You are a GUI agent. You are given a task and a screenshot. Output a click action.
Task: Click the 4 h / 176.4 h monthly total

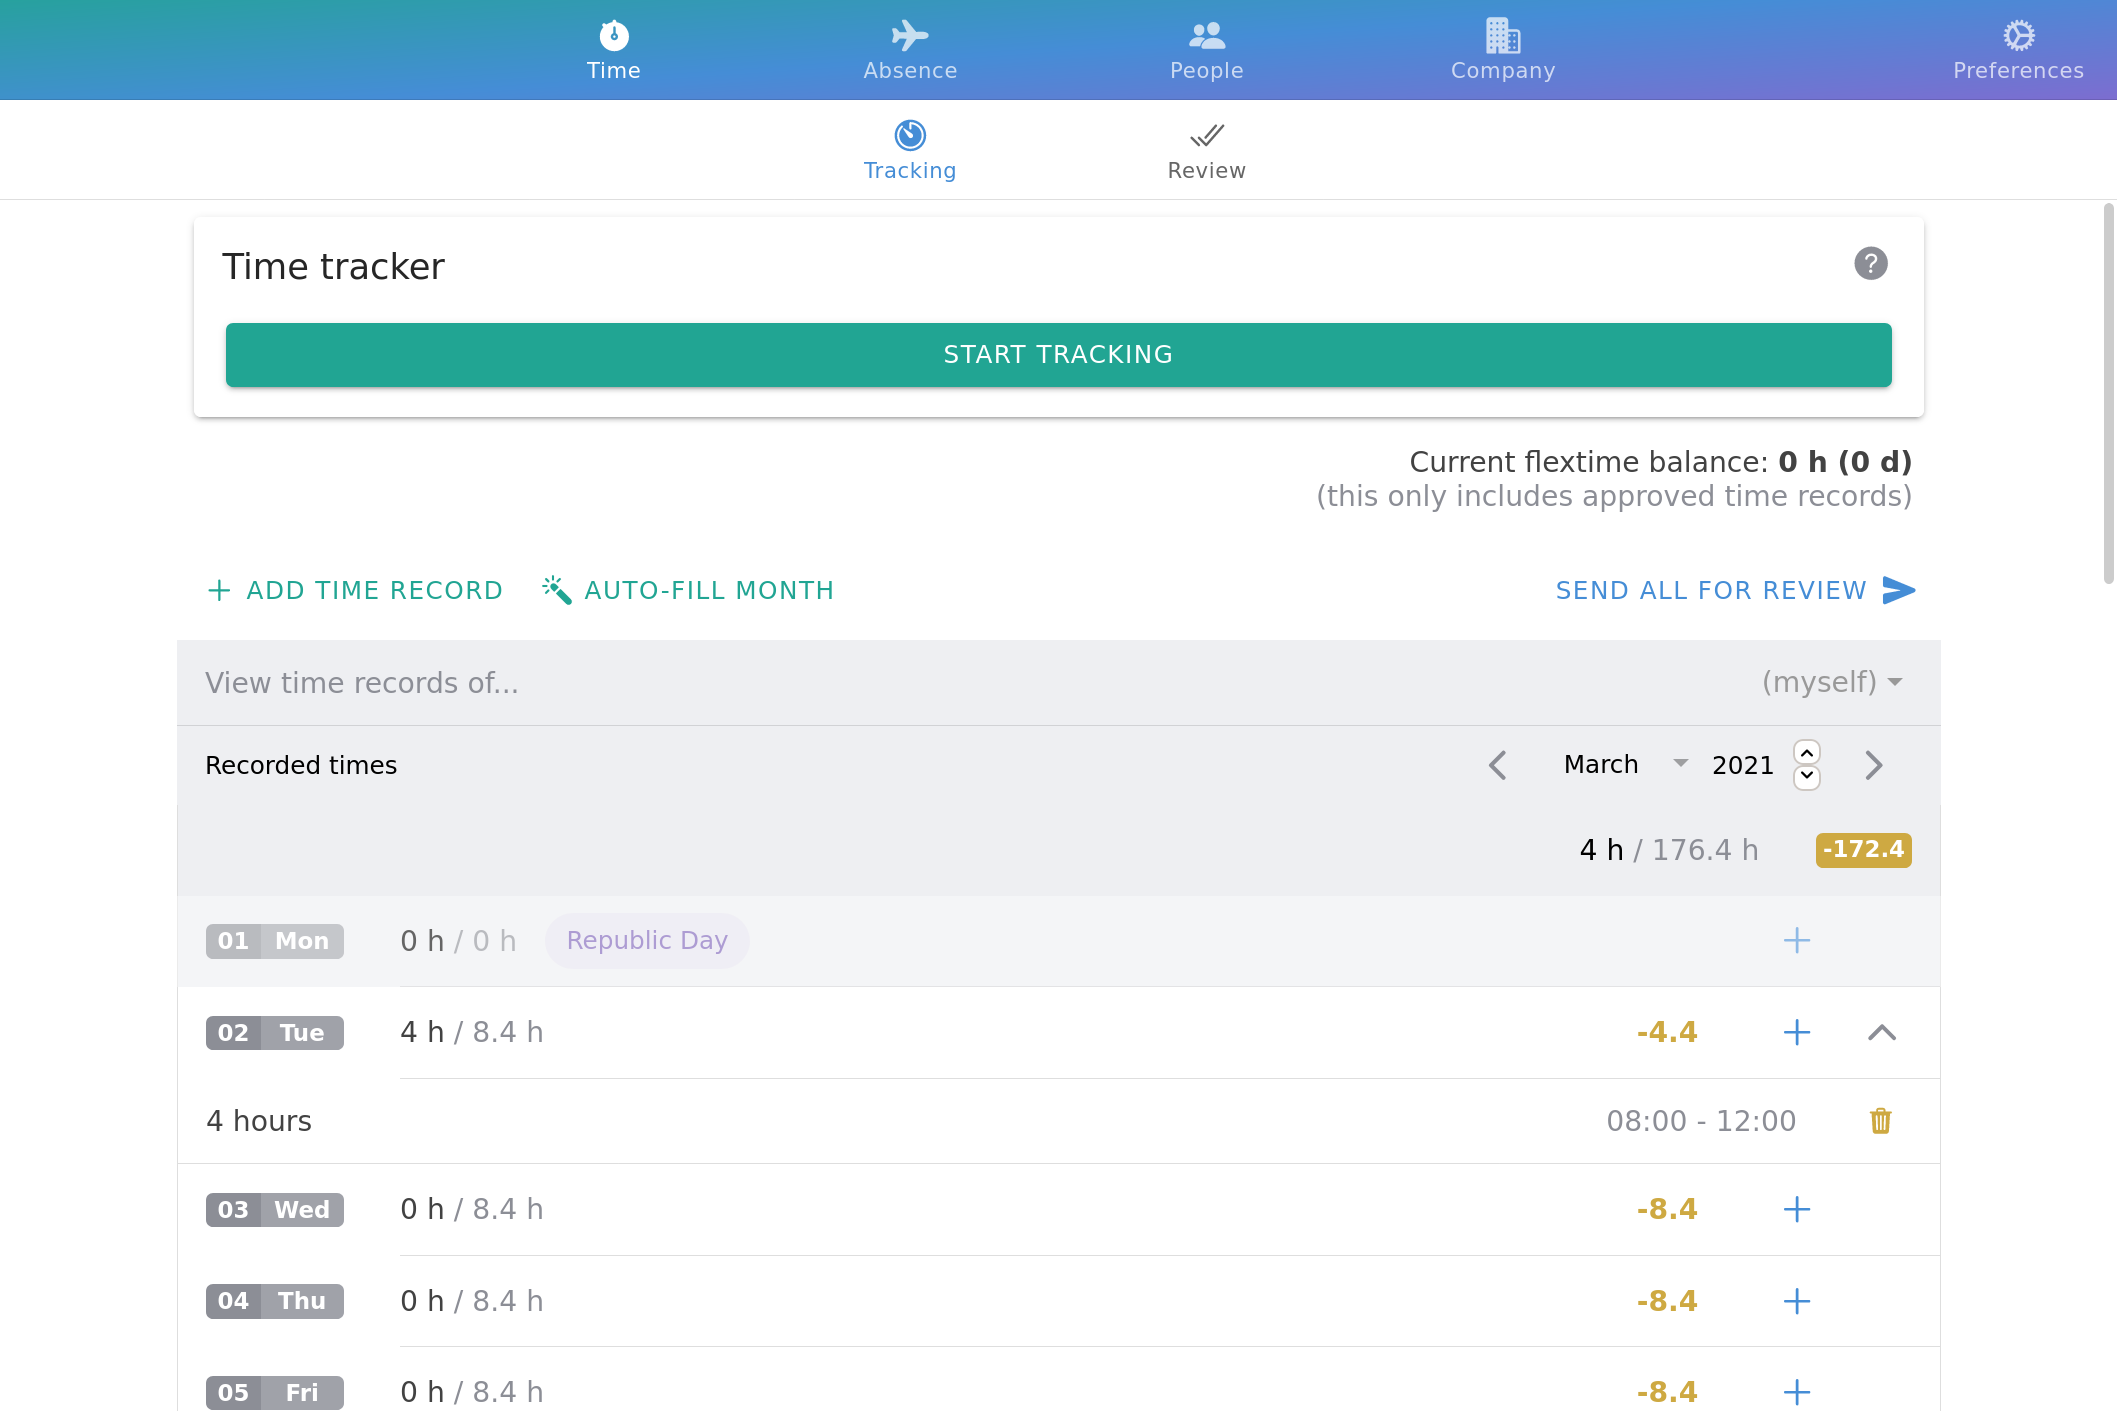[x=1668, y=850]
